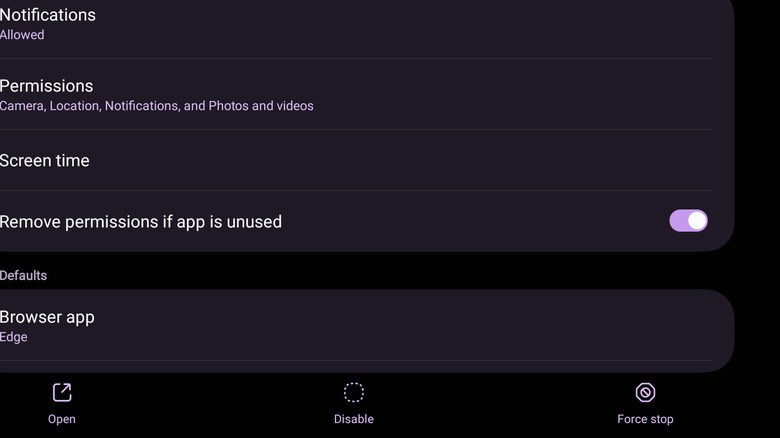Click the "Force stop" text label
Viewport: 780px width, 438px height.
645,419
